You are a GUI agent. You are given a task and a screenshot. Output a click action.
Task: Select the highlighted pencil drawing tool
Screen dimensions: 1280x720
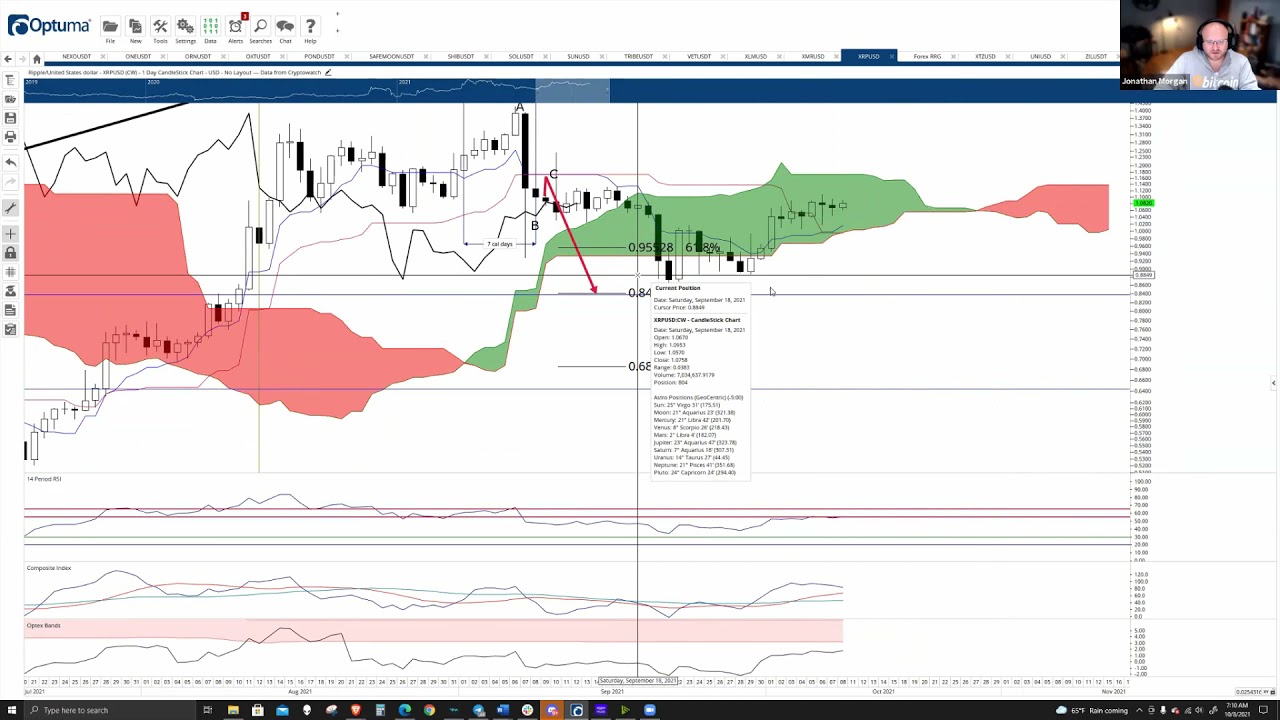(x=10, y=208)
